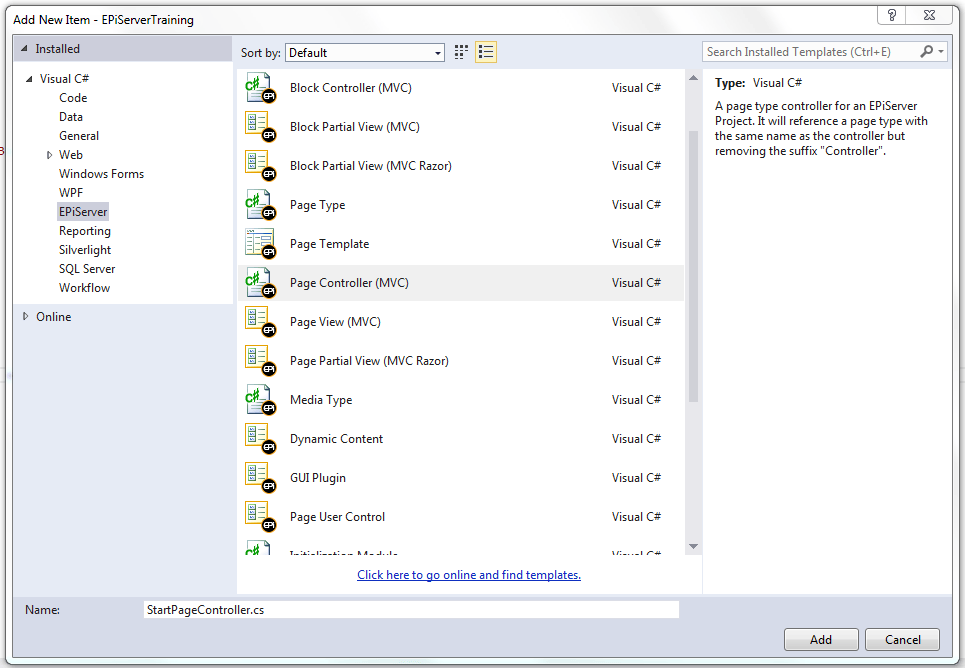965x668 pixels.
Task: Collapse the Installed section
Action: click(x=24, y=49)
